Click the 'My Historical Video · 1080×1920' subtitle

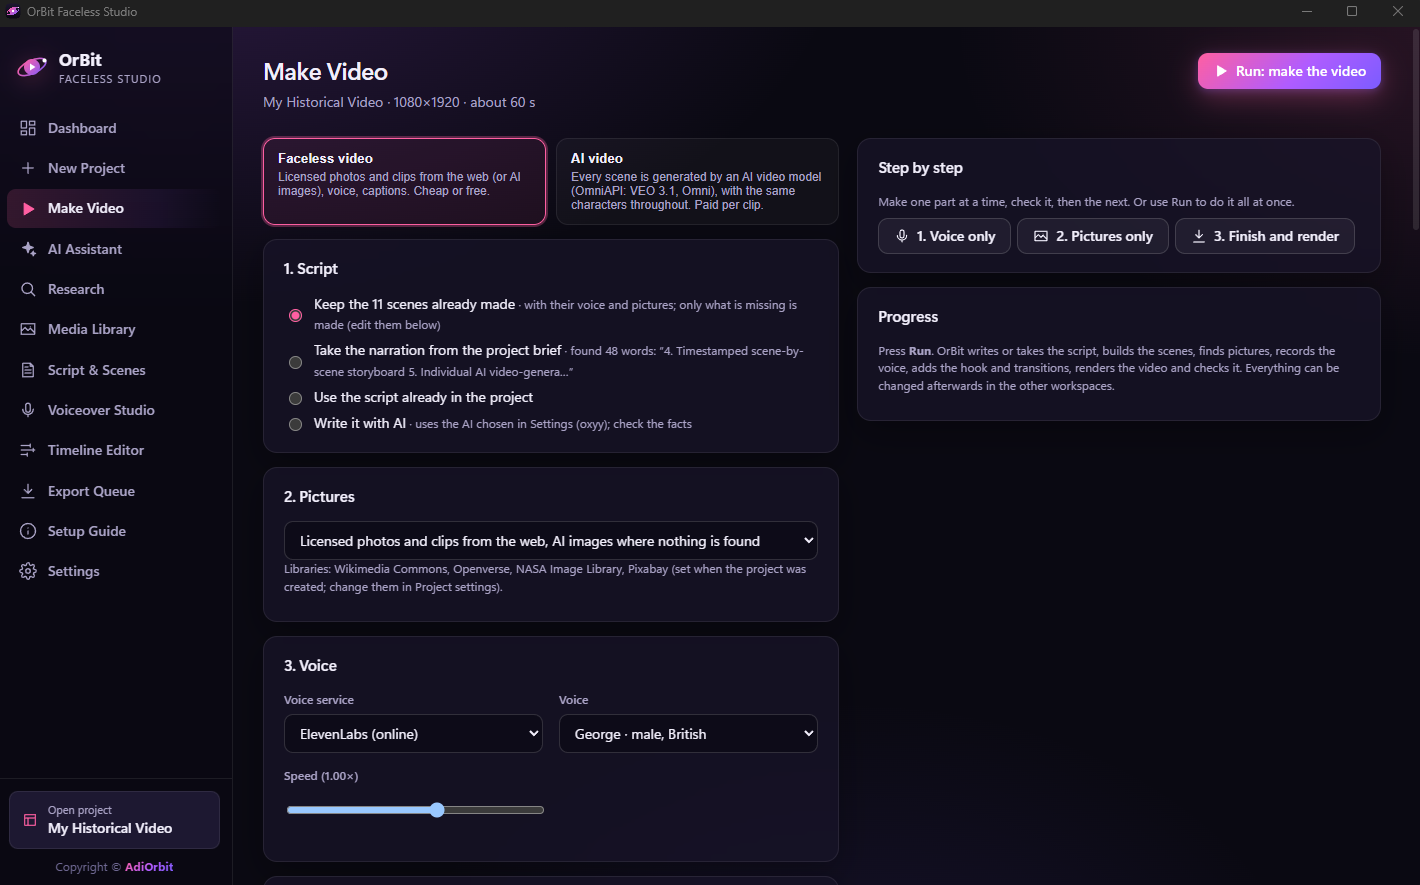click(399, 102)
